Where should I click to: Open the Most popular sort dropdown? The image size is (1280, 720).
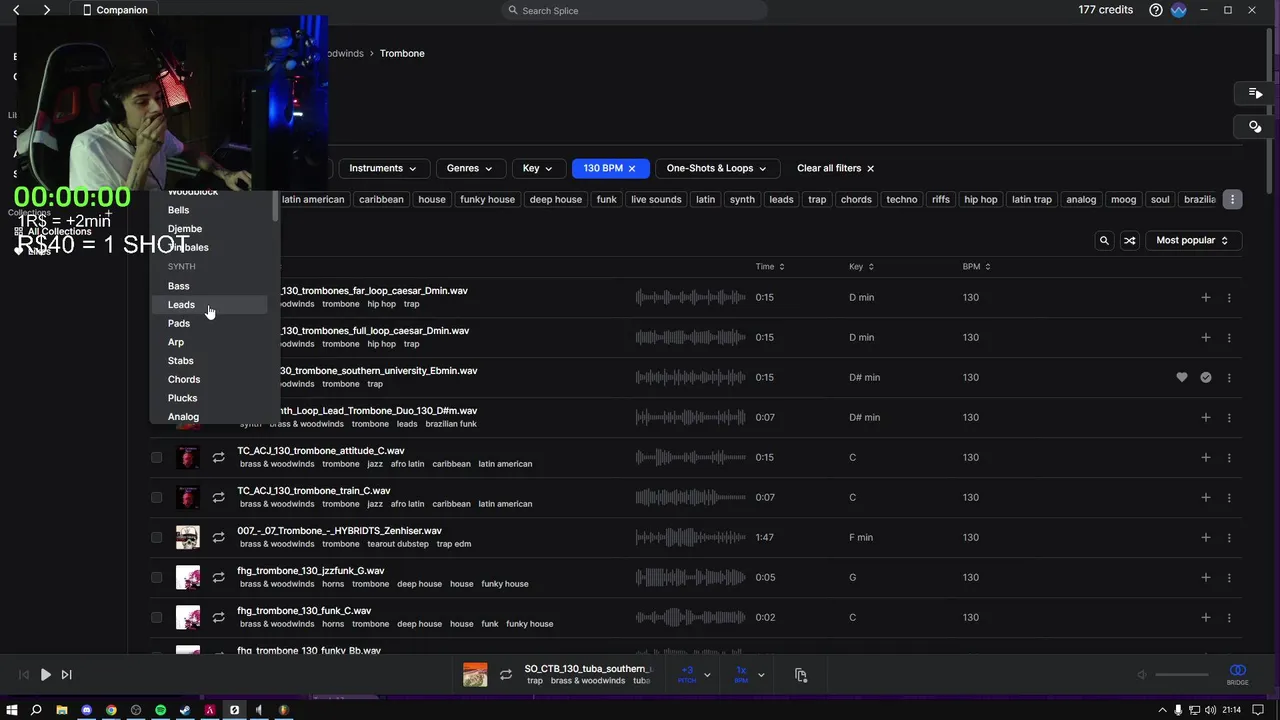click(x=1192, y=240)
